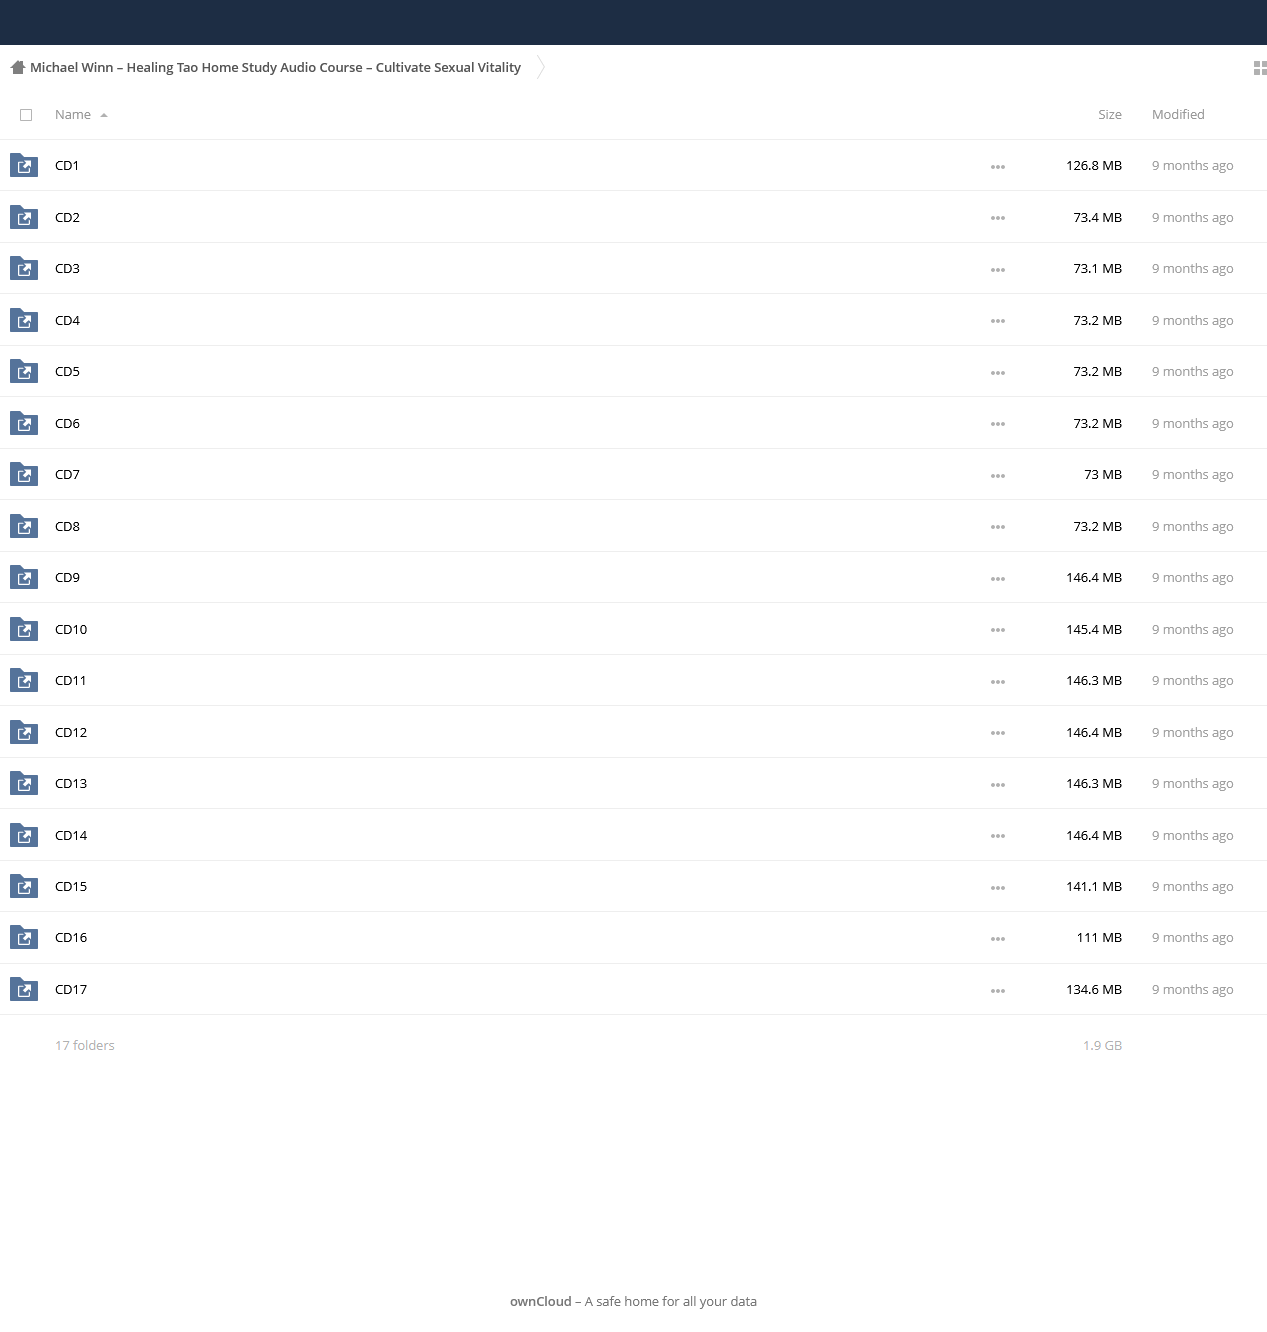Sort by Size column header

1109,115
